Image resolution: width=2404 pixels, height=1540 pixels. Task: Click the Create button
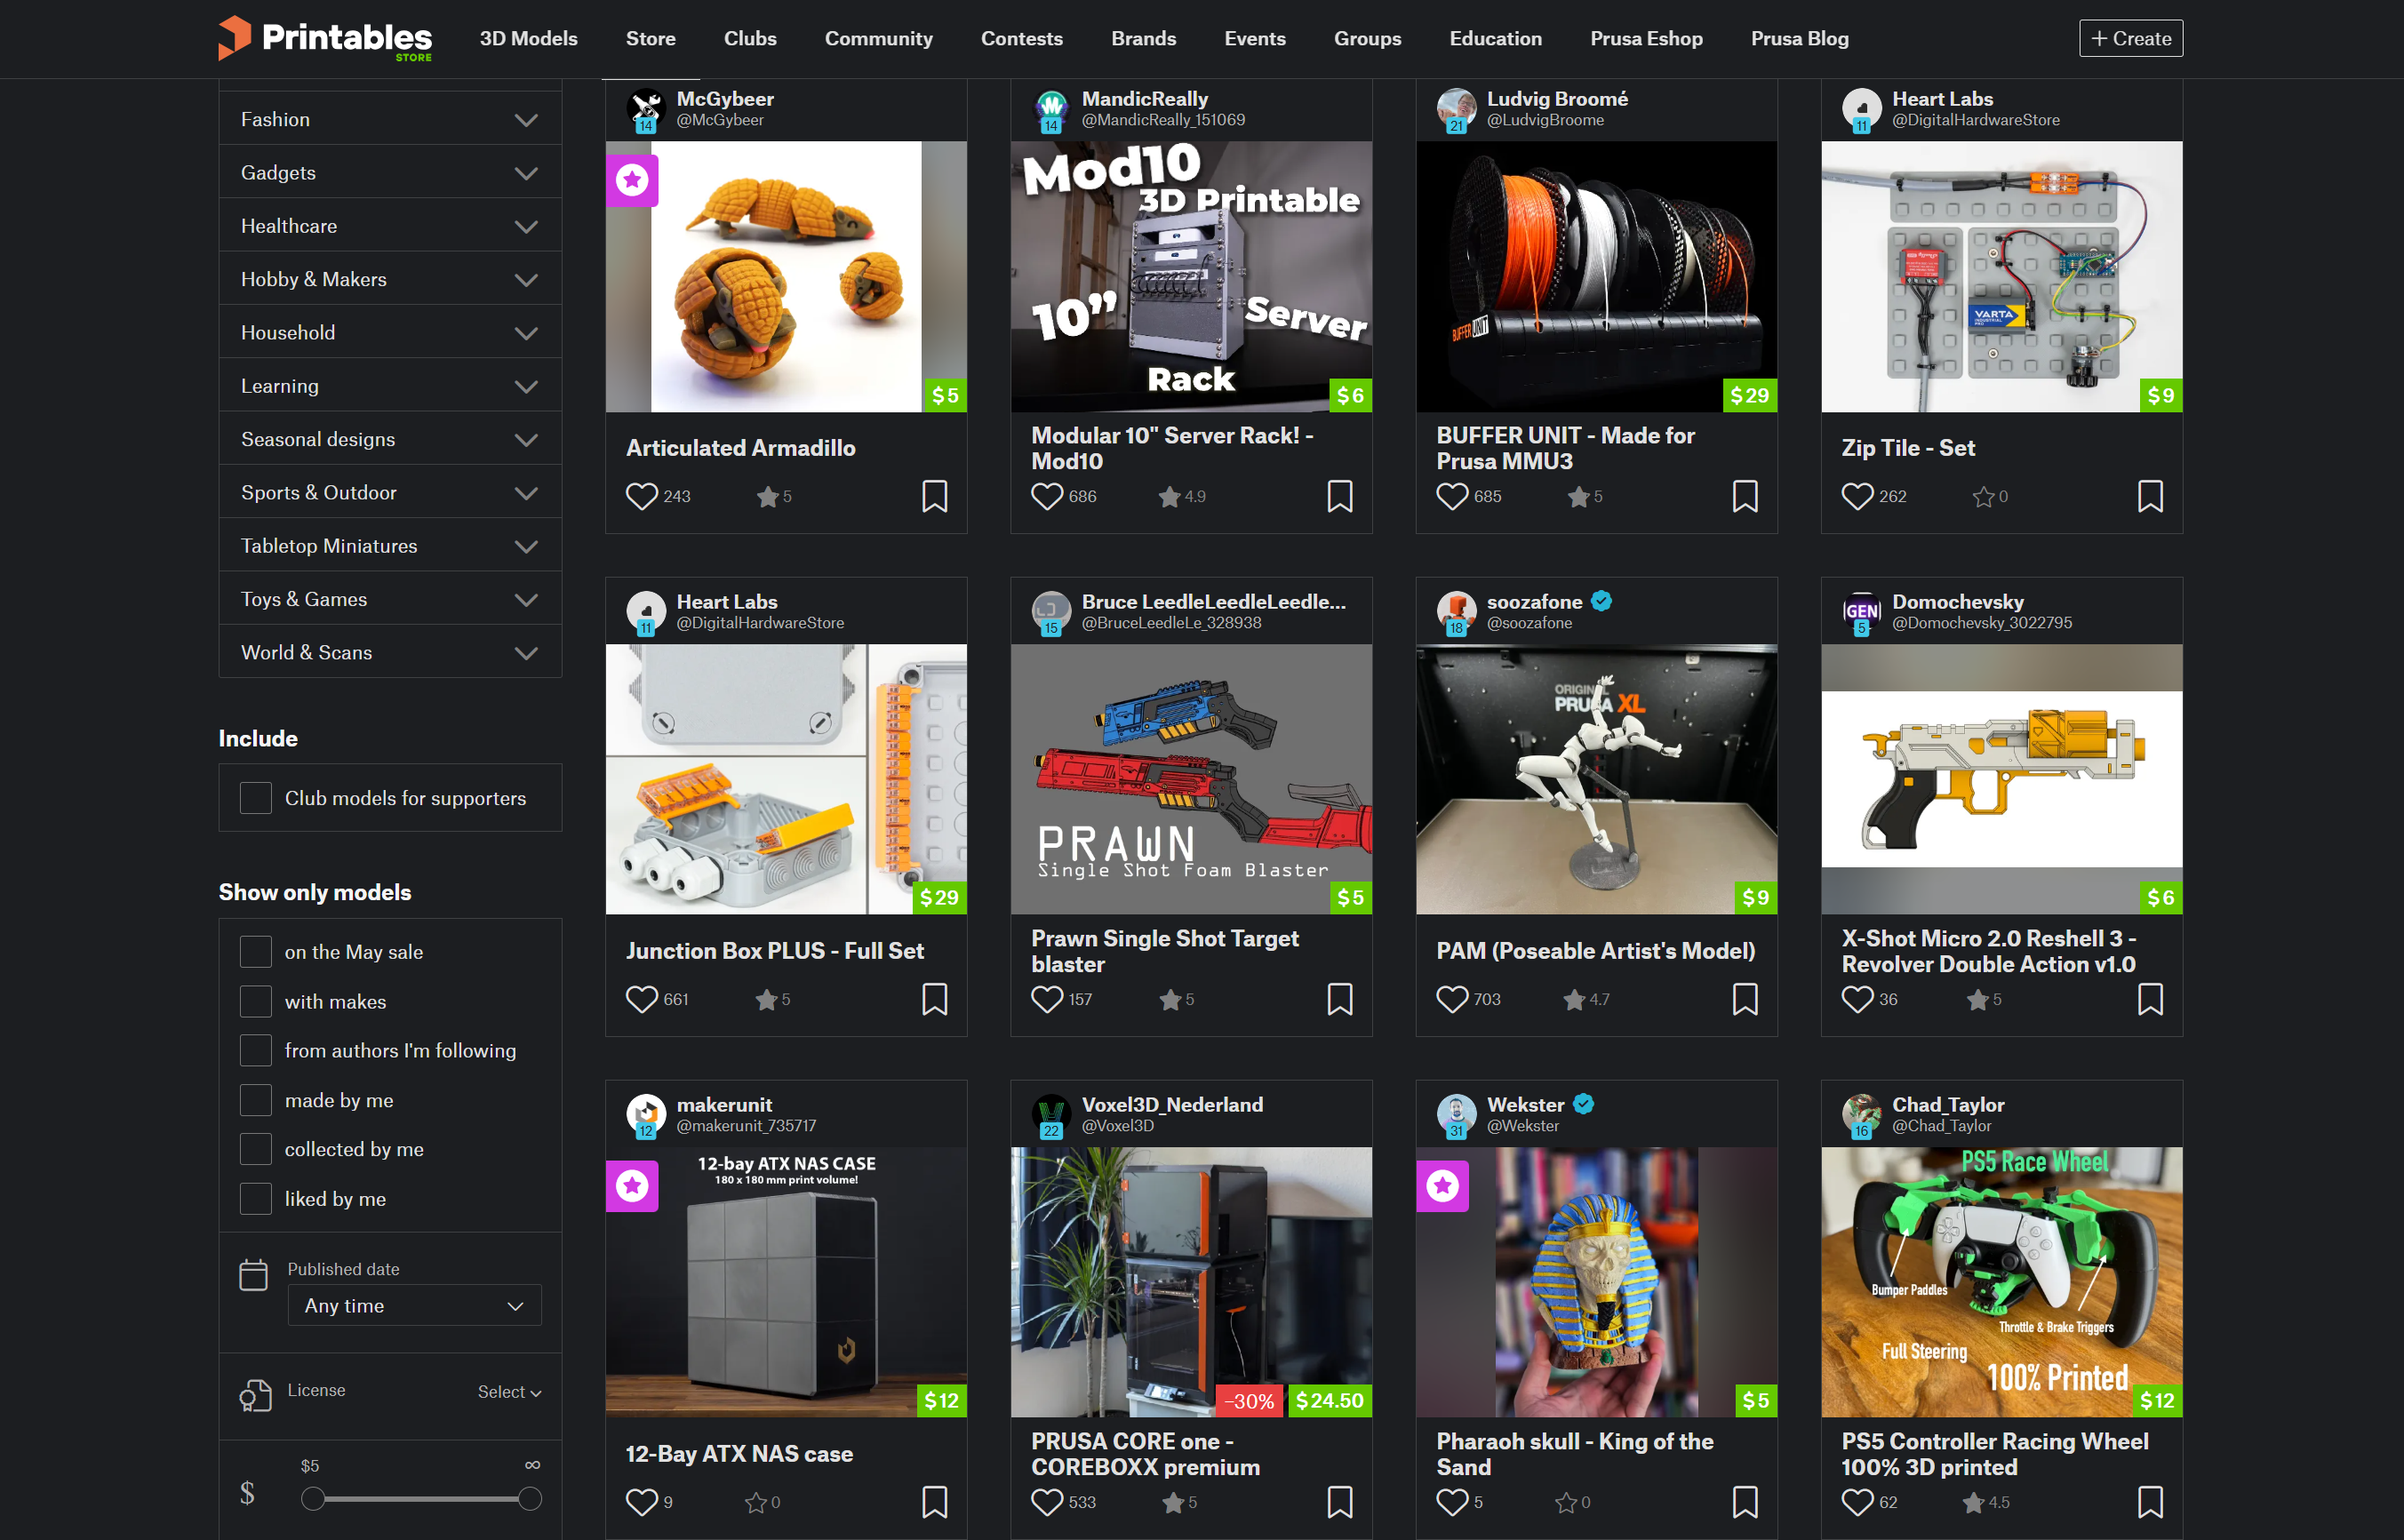pos(2131,38)
